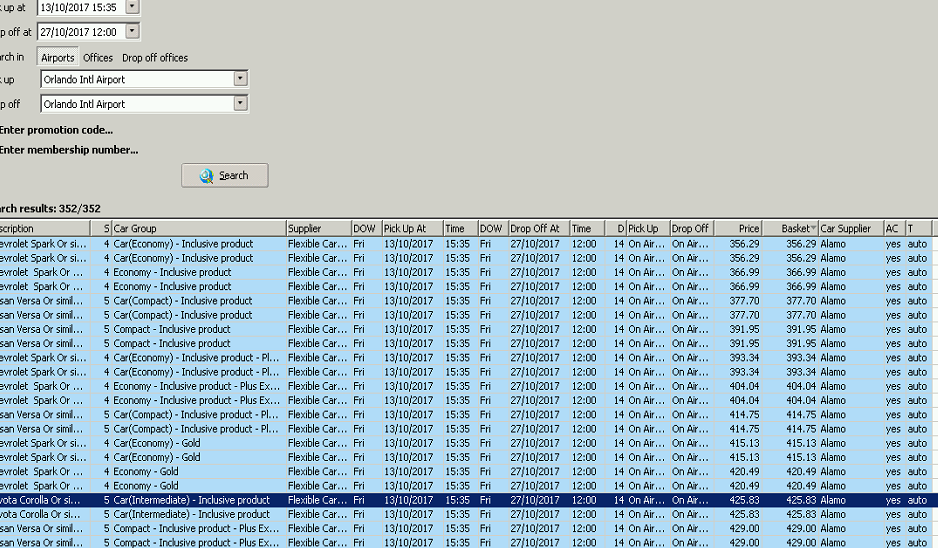Open the Enter membership number link

point(68,151)
